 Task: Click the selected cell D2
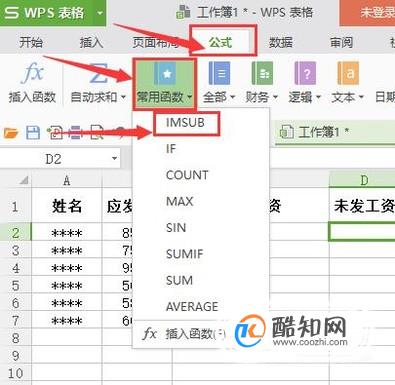pos(363,232)
